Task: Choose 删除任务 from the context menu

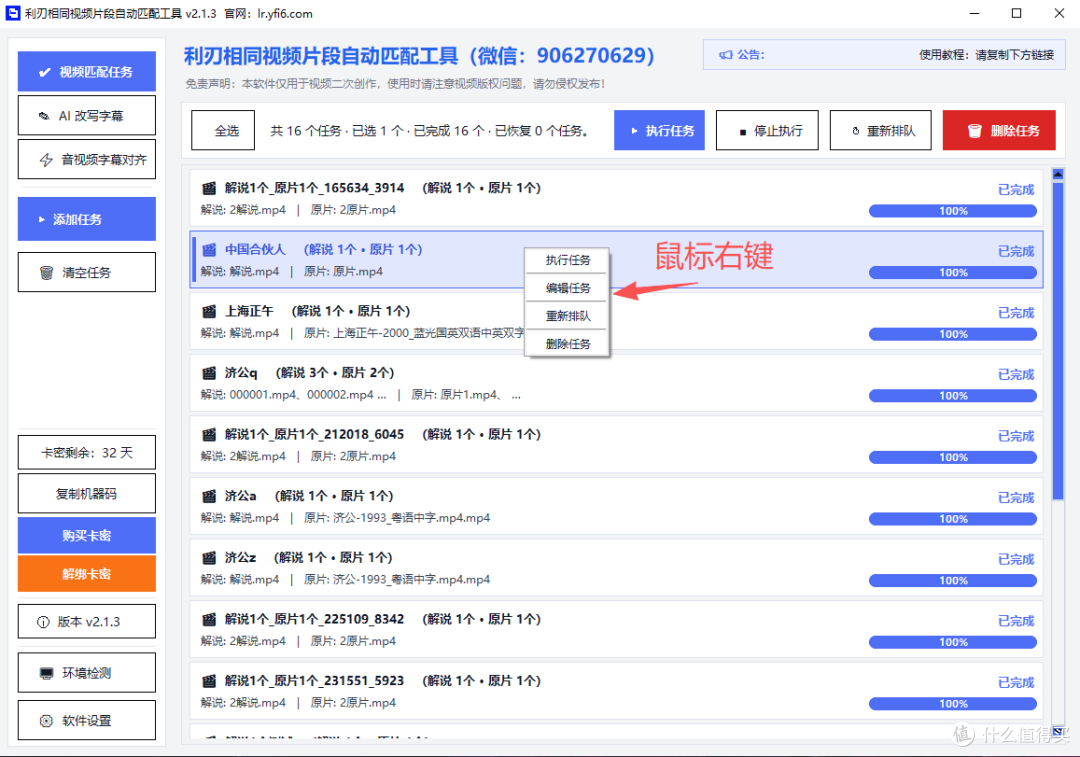Action: tap(568, 344)
